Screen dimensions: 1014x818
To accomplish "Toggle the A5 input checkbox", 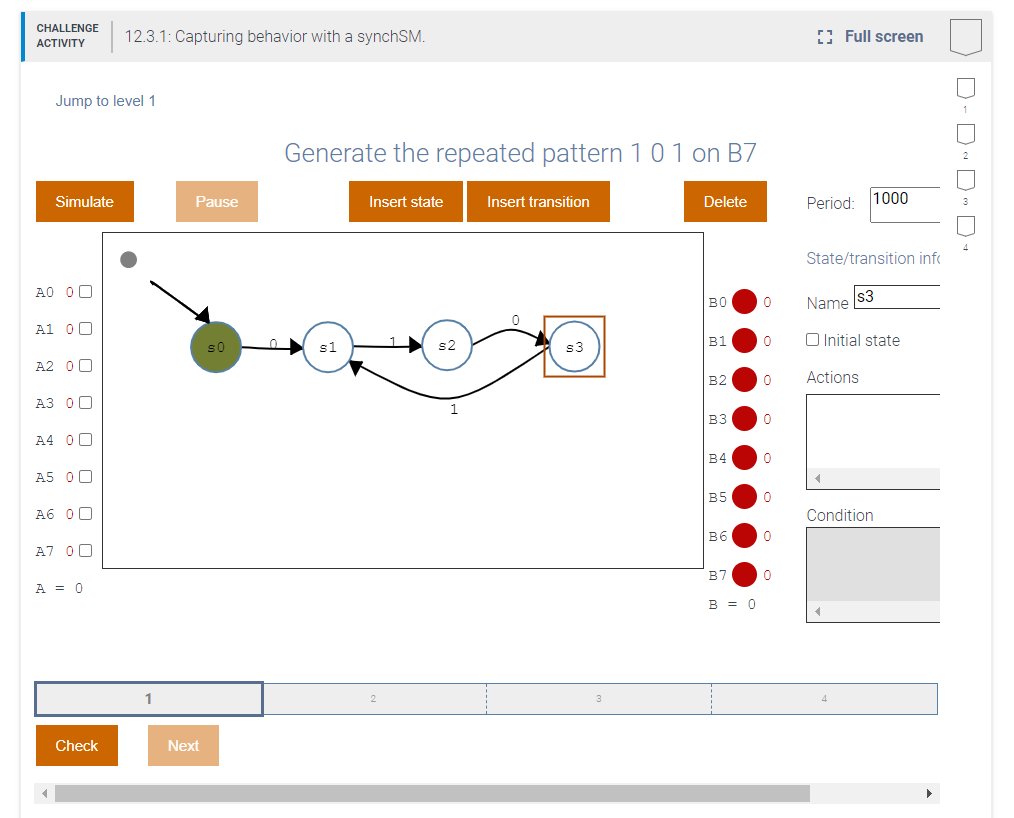I will coord(85,477).
